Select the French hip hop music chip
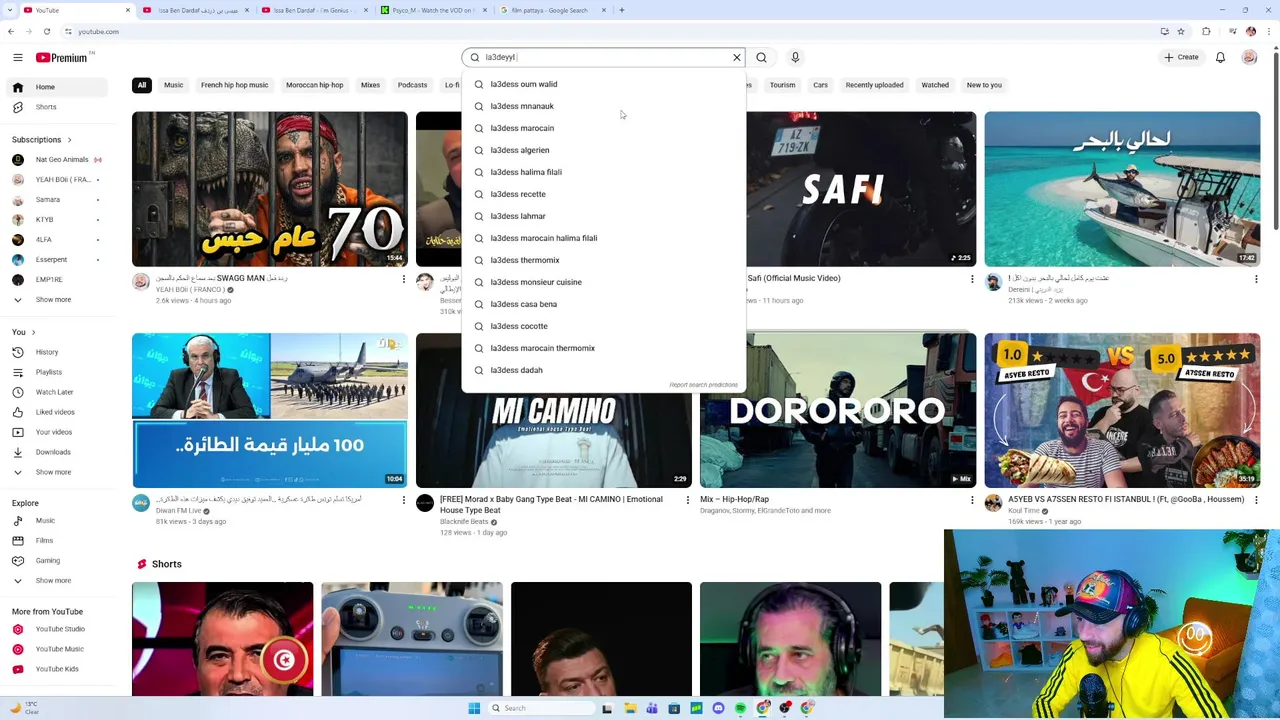The image size is (1280, 720). [234, 85]
